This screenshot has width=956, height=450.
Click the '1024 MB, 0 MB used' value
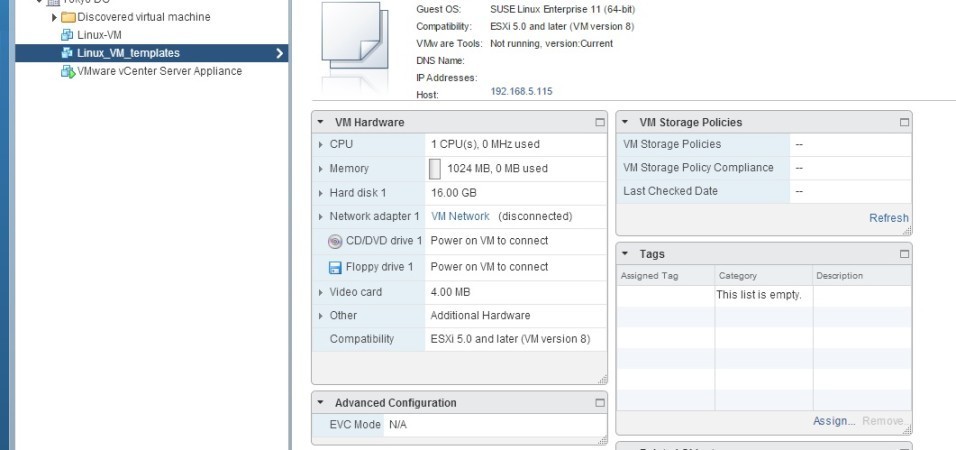pyautogui.click(x=498, y=169)
